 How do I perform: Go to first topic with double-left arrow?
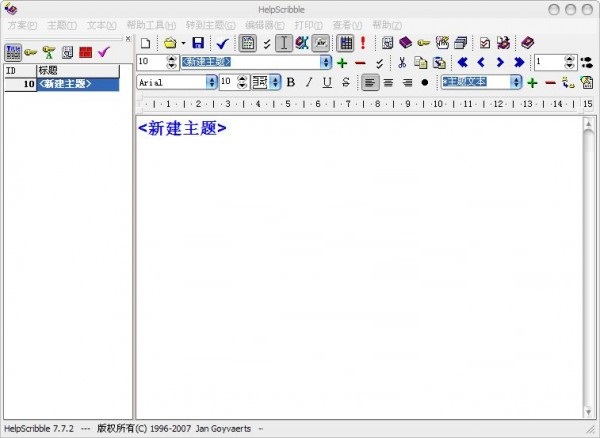pos(463,63)
